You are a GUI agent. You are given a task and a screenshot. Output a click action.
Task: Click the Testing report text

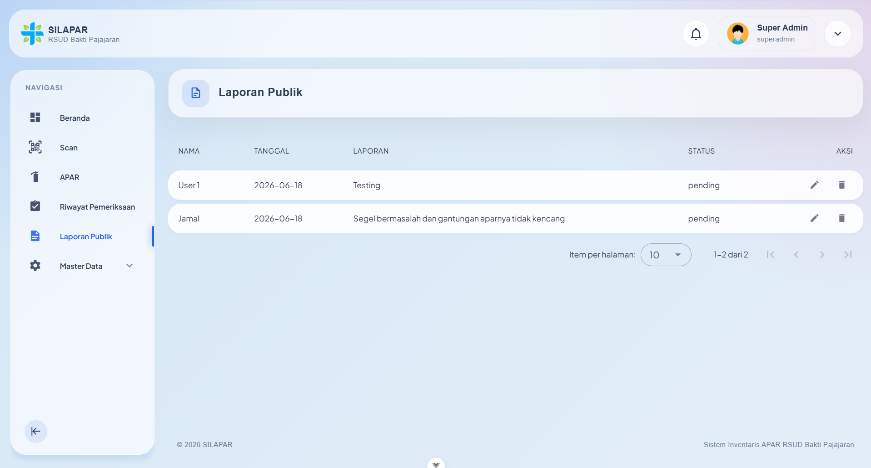coord(367,185)
